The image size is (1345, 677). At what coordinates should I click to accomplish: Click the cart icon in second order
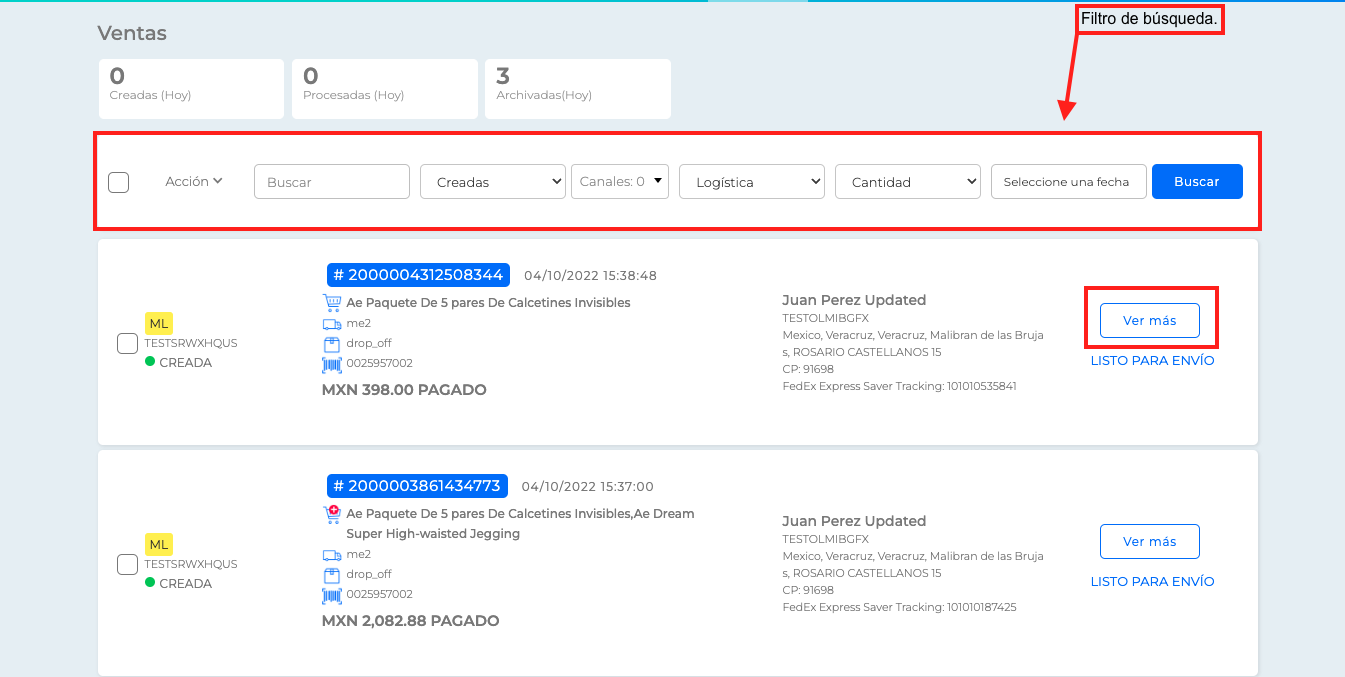332,514
